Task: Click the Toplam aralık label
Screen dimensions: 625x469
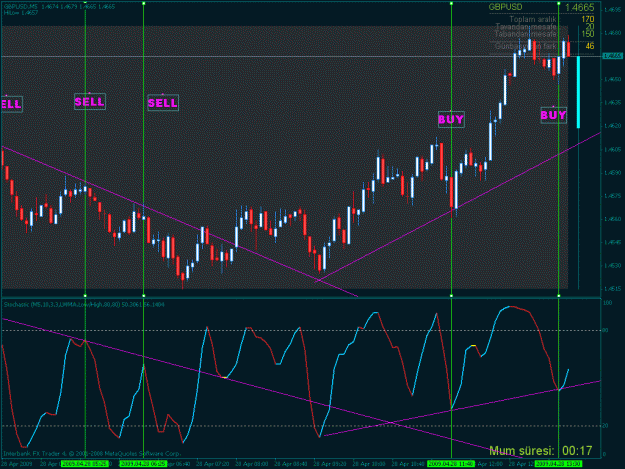Action: (x=533, y=19)
